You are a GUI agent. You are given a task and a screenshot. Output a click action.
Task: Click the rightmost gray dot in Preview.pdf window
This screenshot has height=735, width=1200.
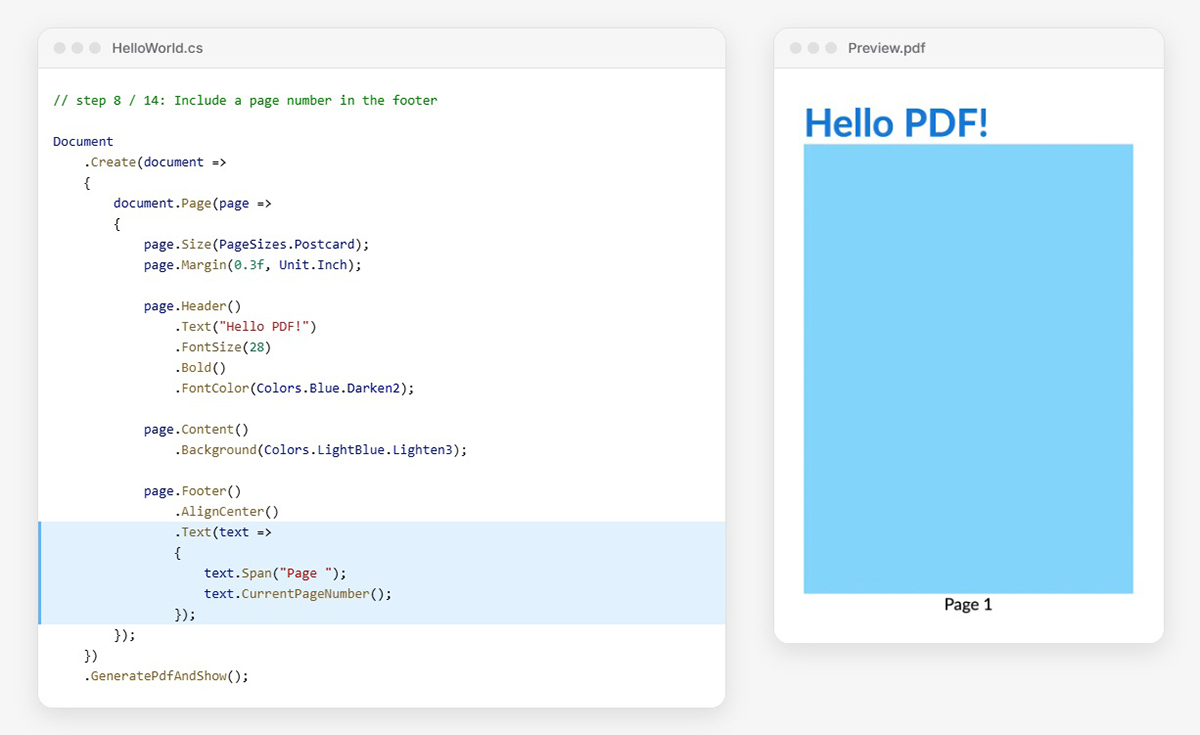coord(831,48)
